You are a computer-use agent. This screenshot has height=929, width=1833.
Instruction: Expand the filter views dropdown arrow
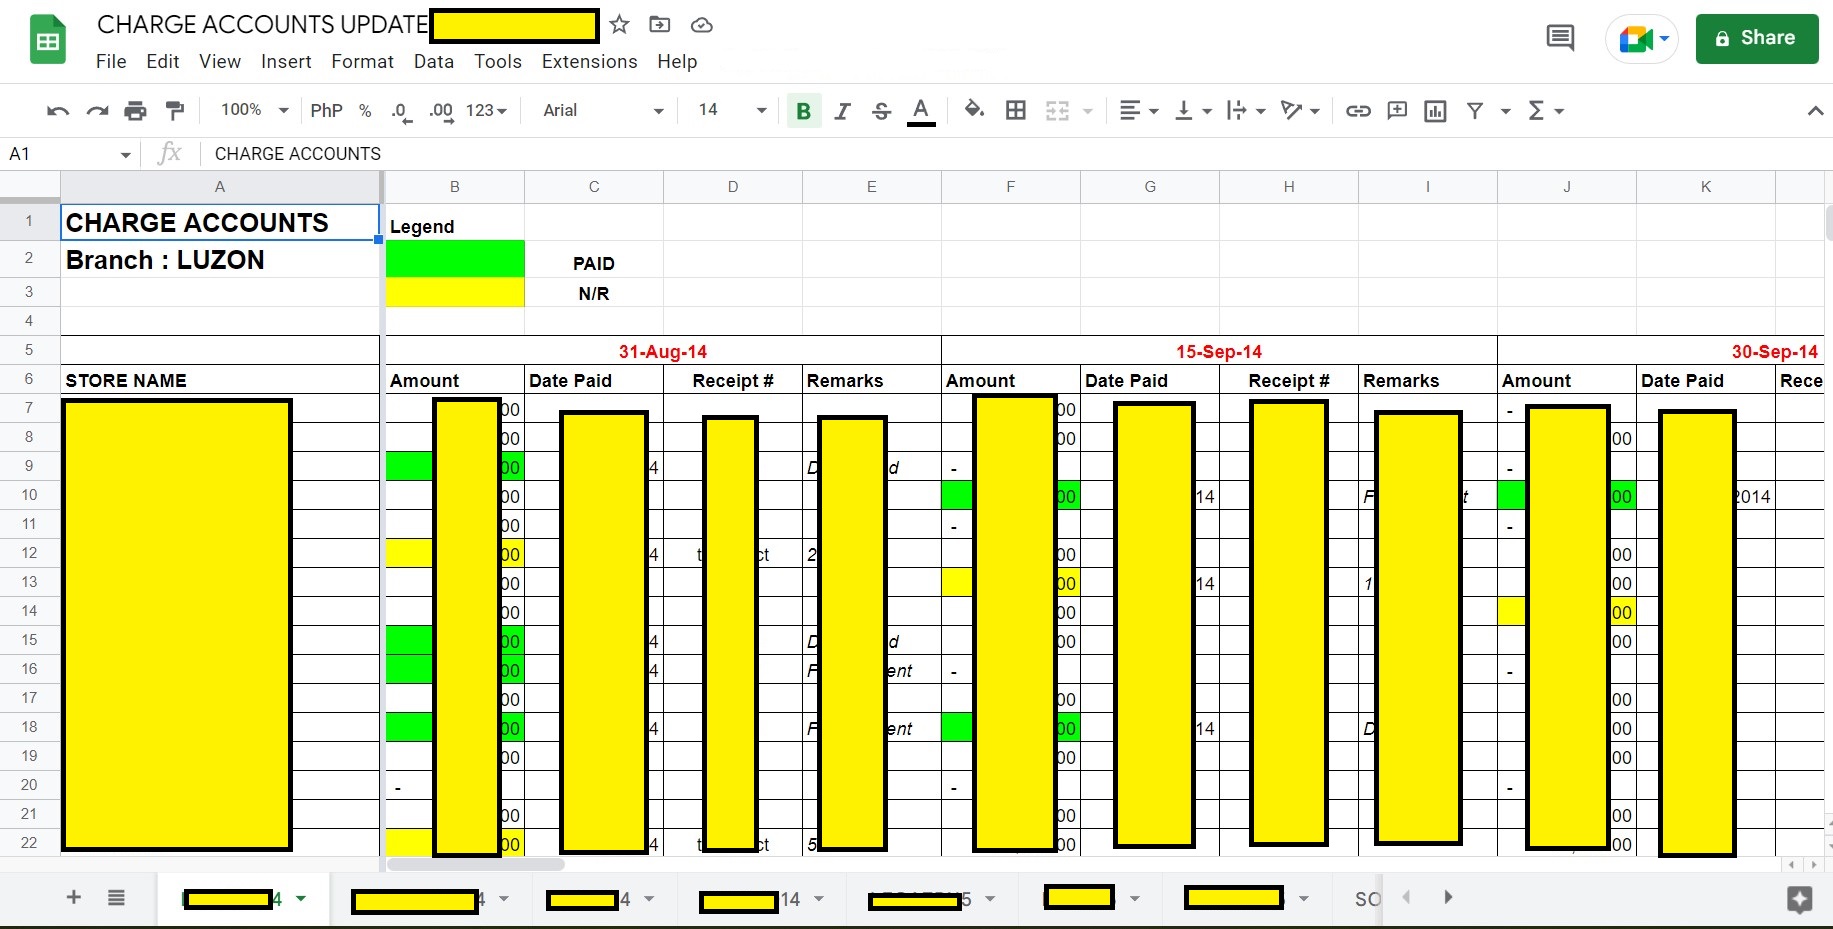1506,111
